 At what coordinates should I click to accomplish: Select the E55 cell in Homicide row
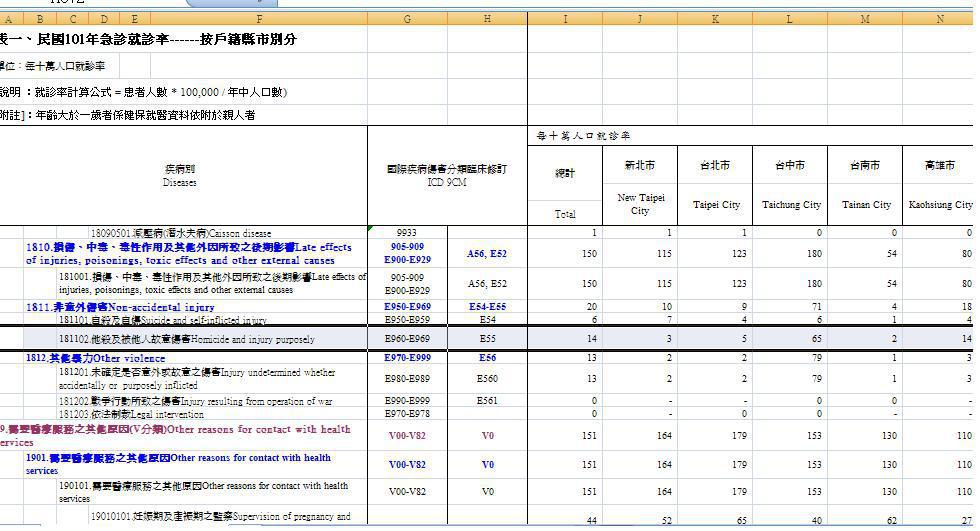click(488, 339)
